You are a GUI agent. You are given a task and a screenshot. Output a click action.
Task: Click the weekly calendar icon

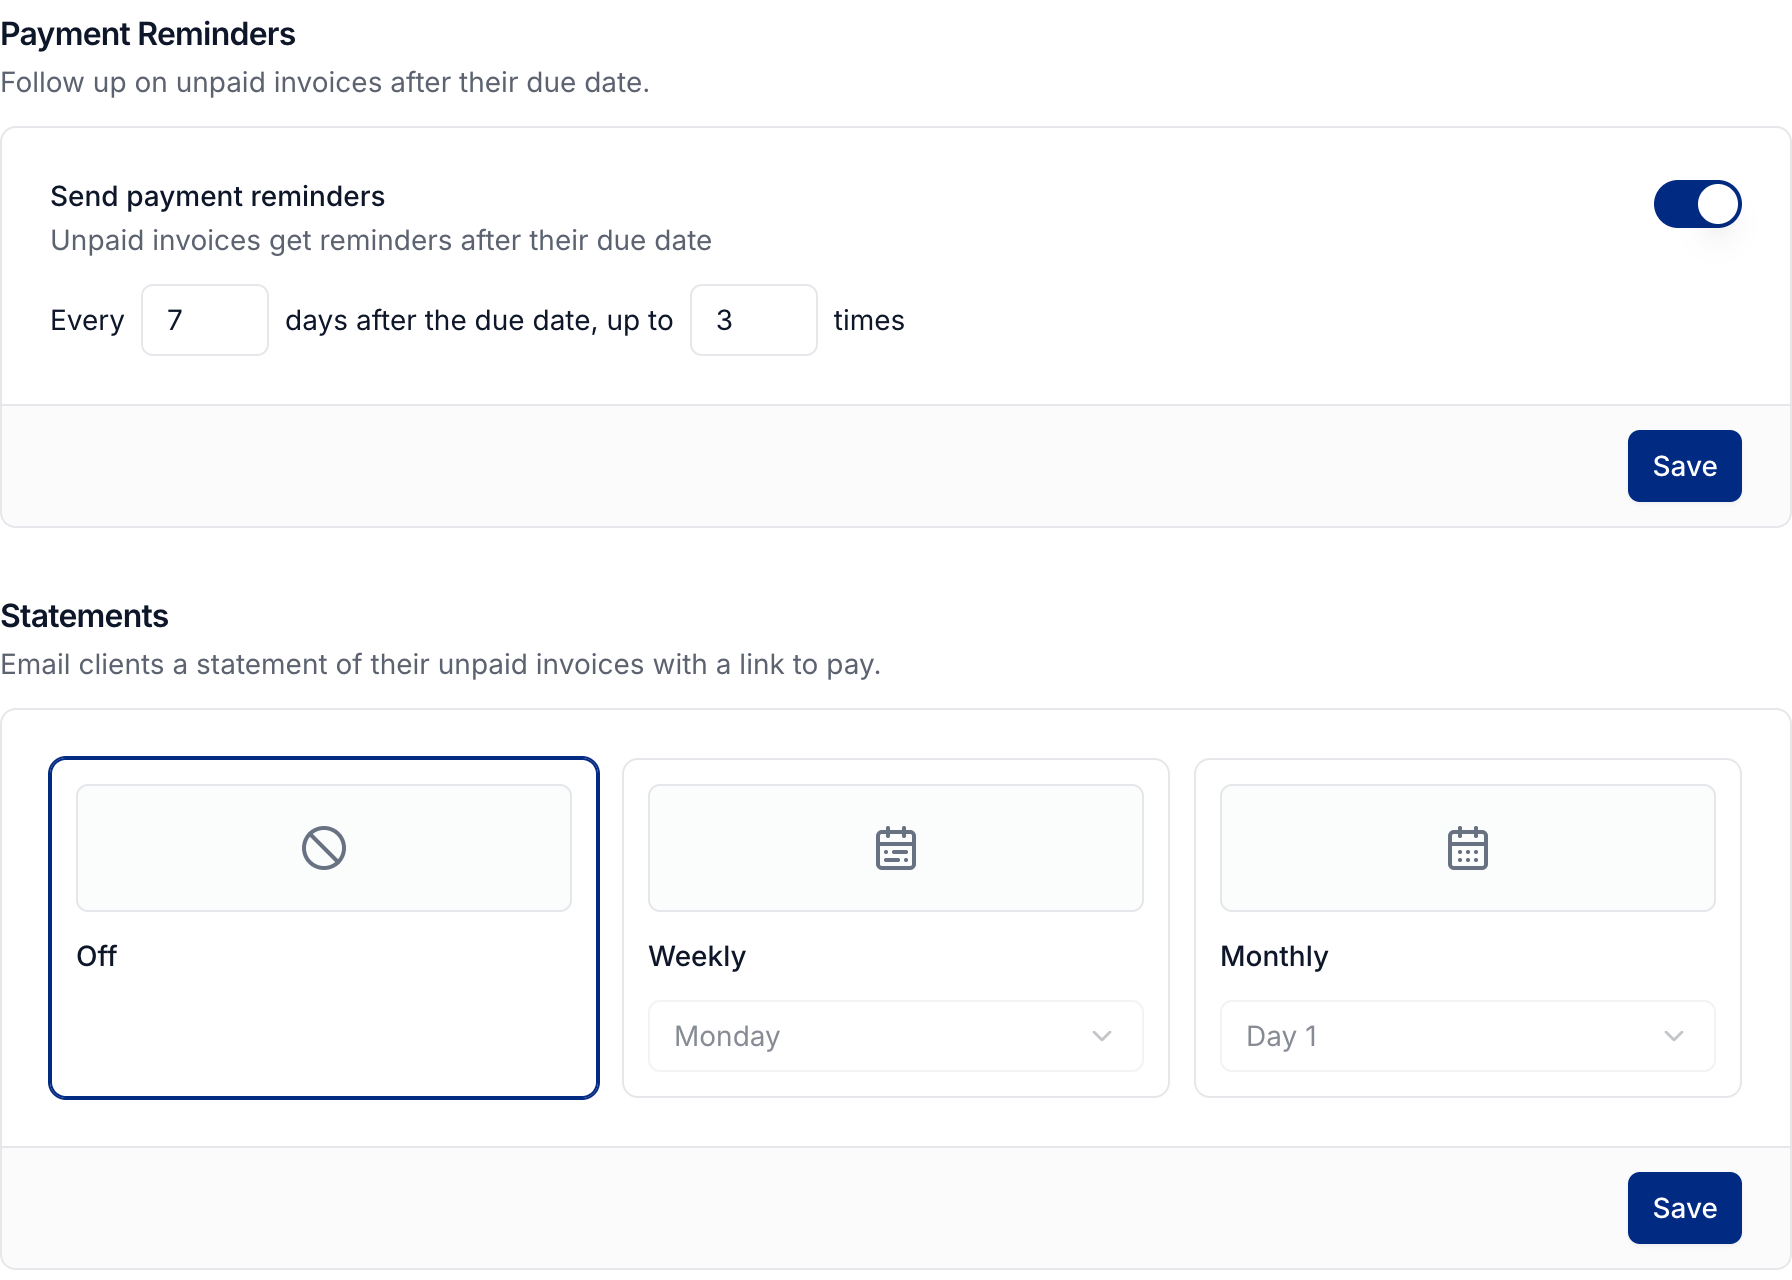[896, 848]
